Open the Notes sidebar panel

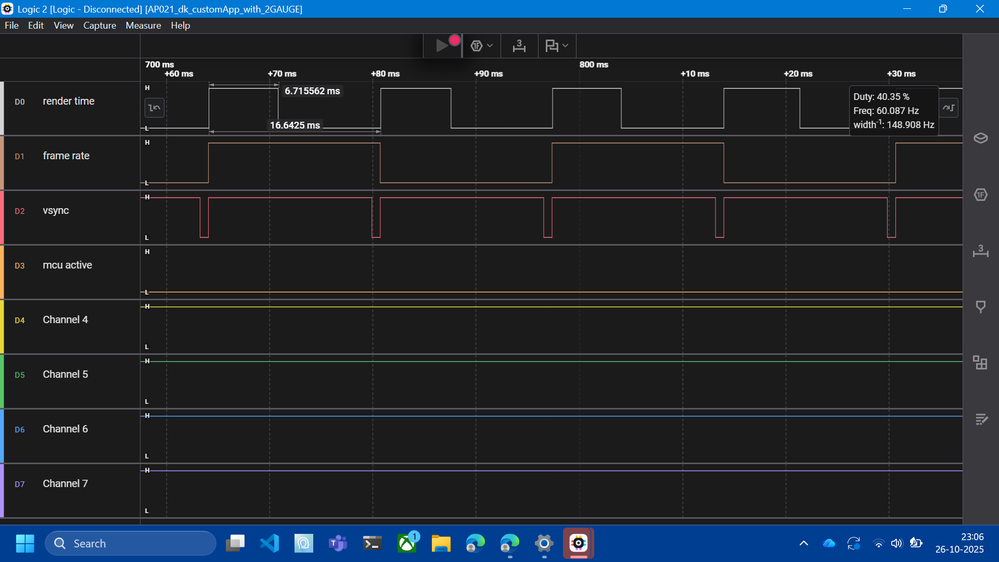(981, 419)
